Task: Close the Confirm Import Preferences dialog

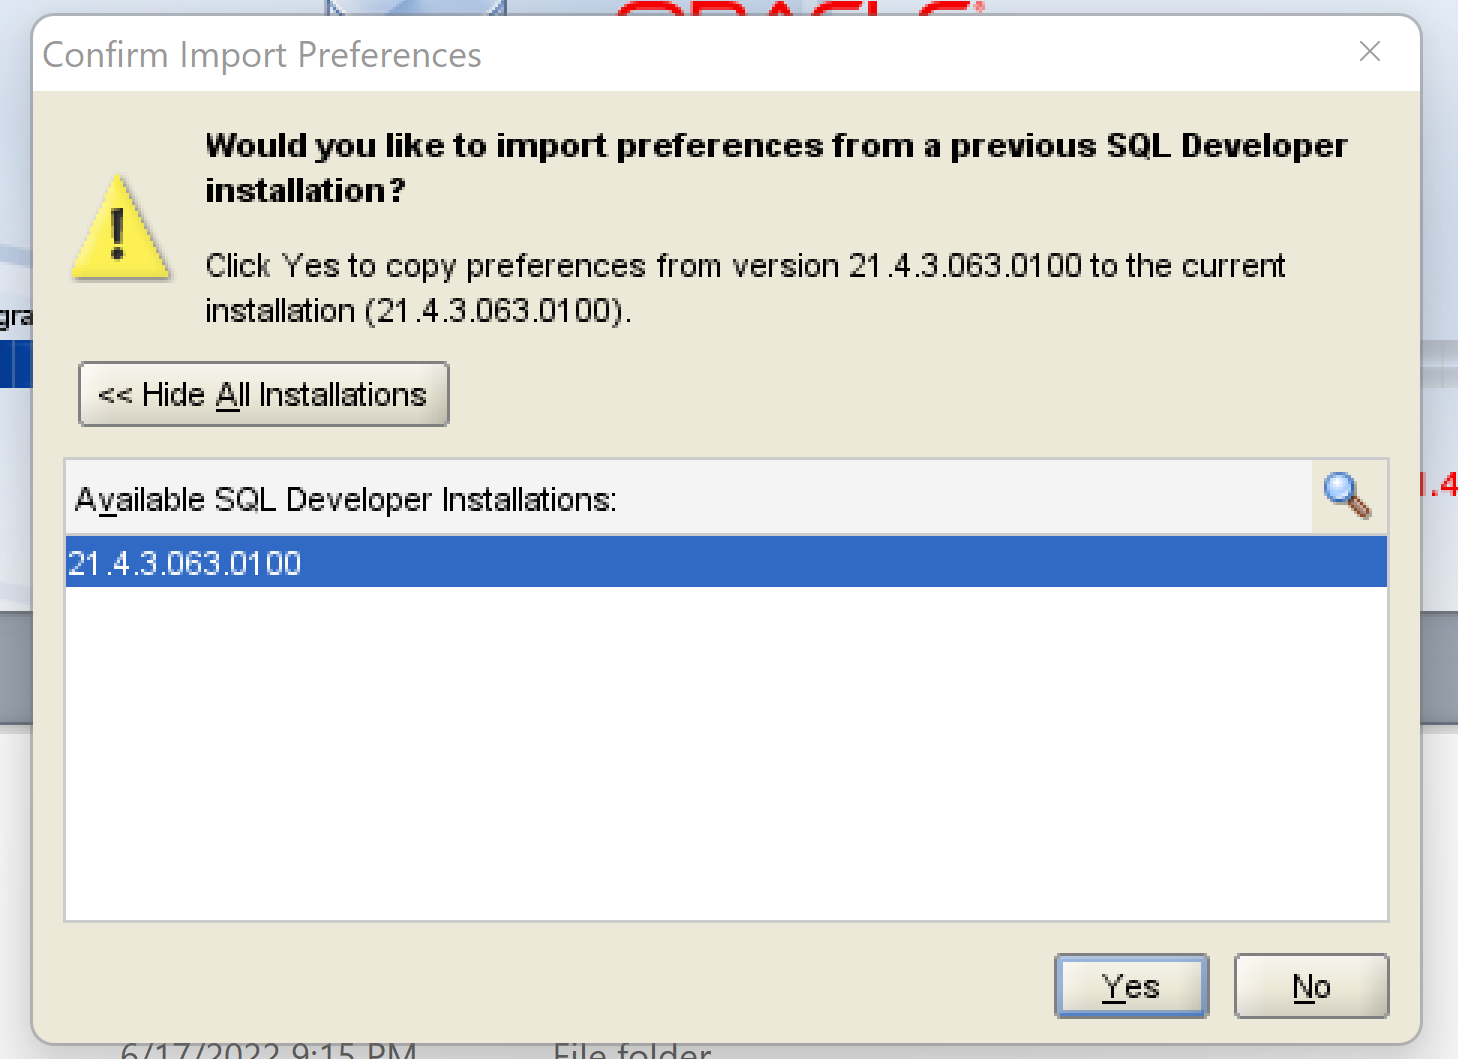Action: tap(1370, 52)
